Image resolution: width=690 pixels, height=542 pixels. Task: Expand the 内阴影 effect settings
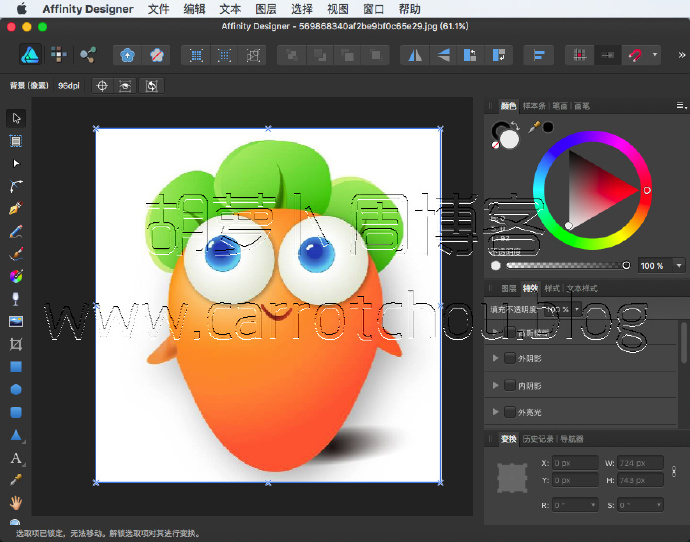point(495,385)
